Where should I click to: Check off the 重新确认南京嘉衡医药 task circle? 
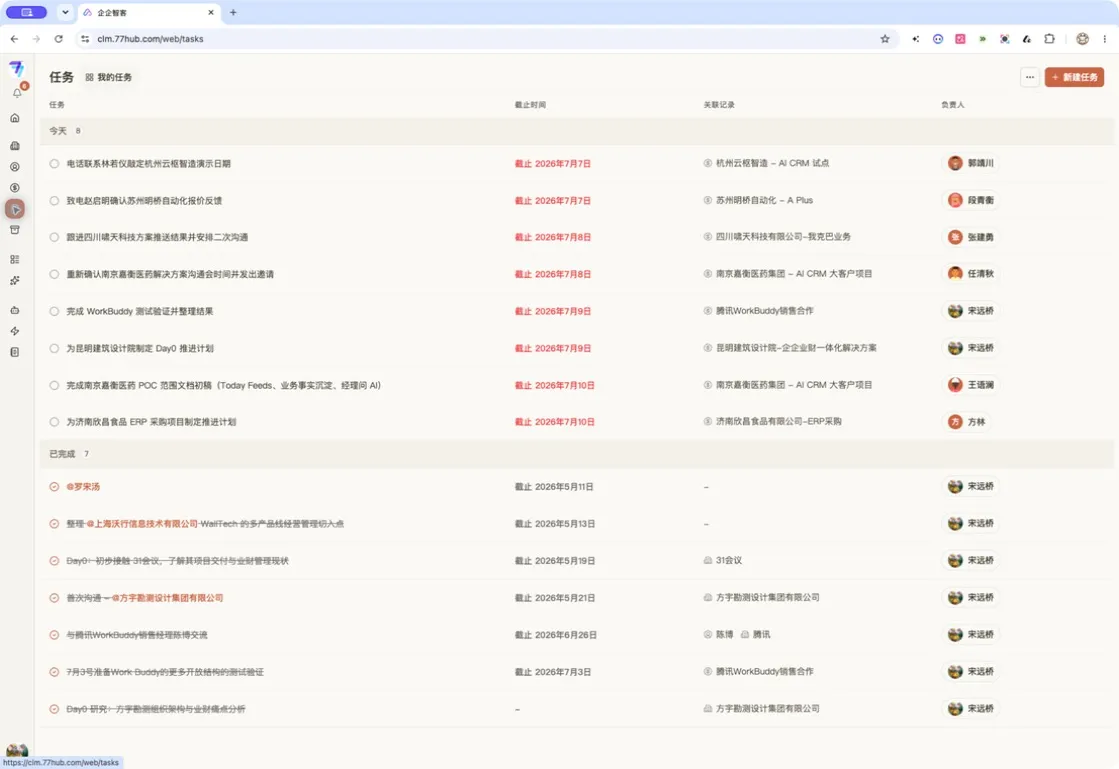pyautogui.click(x=54, y=274)
